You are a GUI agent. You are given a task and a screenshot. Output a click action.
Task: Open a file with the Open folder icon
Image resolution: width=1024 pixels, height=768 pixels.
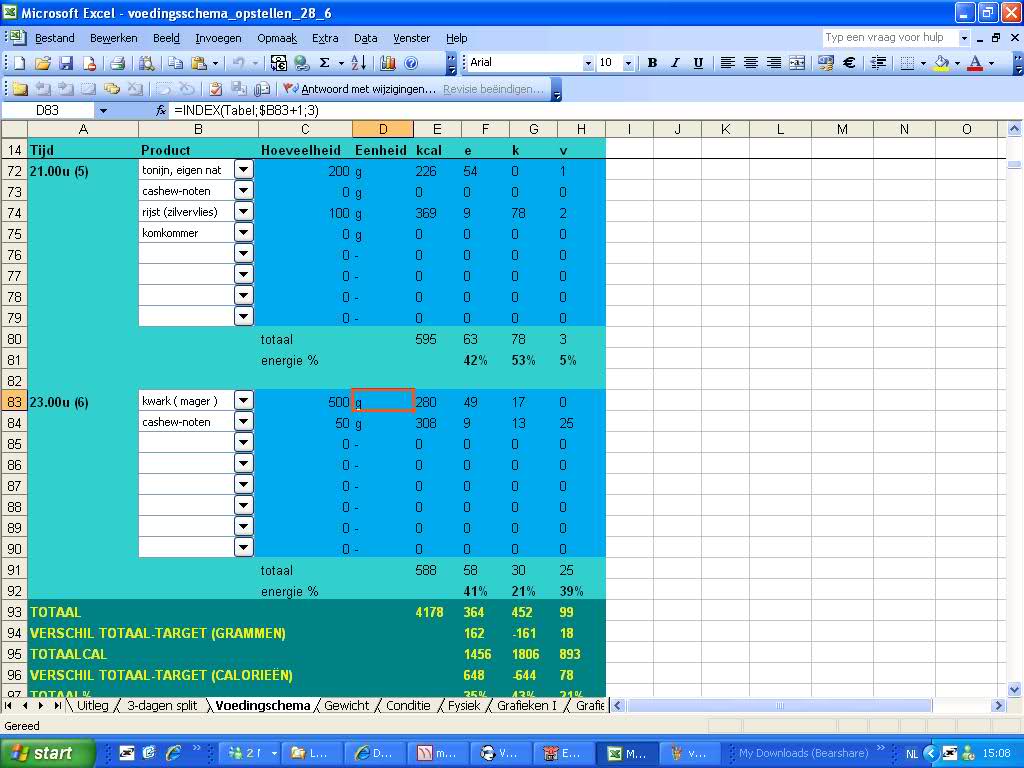[x=42, y=63]
